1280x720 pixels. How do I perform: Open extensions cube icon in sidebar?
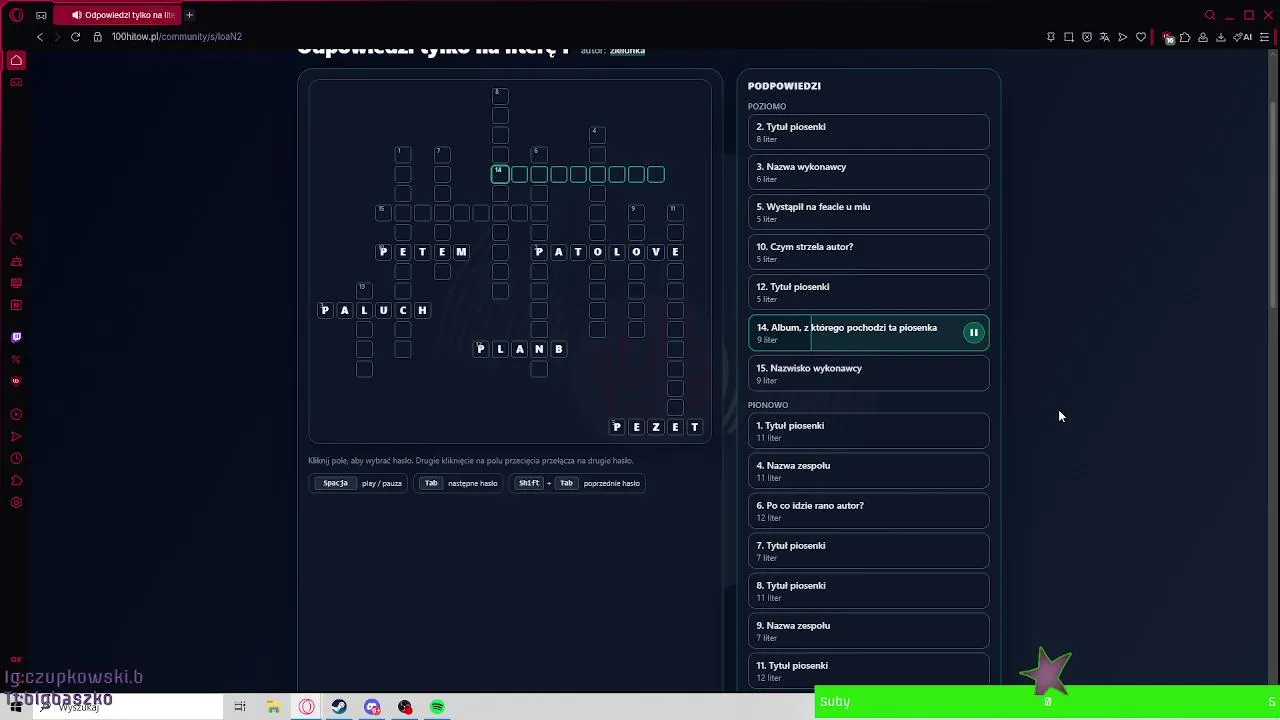[x=16, y=481]
